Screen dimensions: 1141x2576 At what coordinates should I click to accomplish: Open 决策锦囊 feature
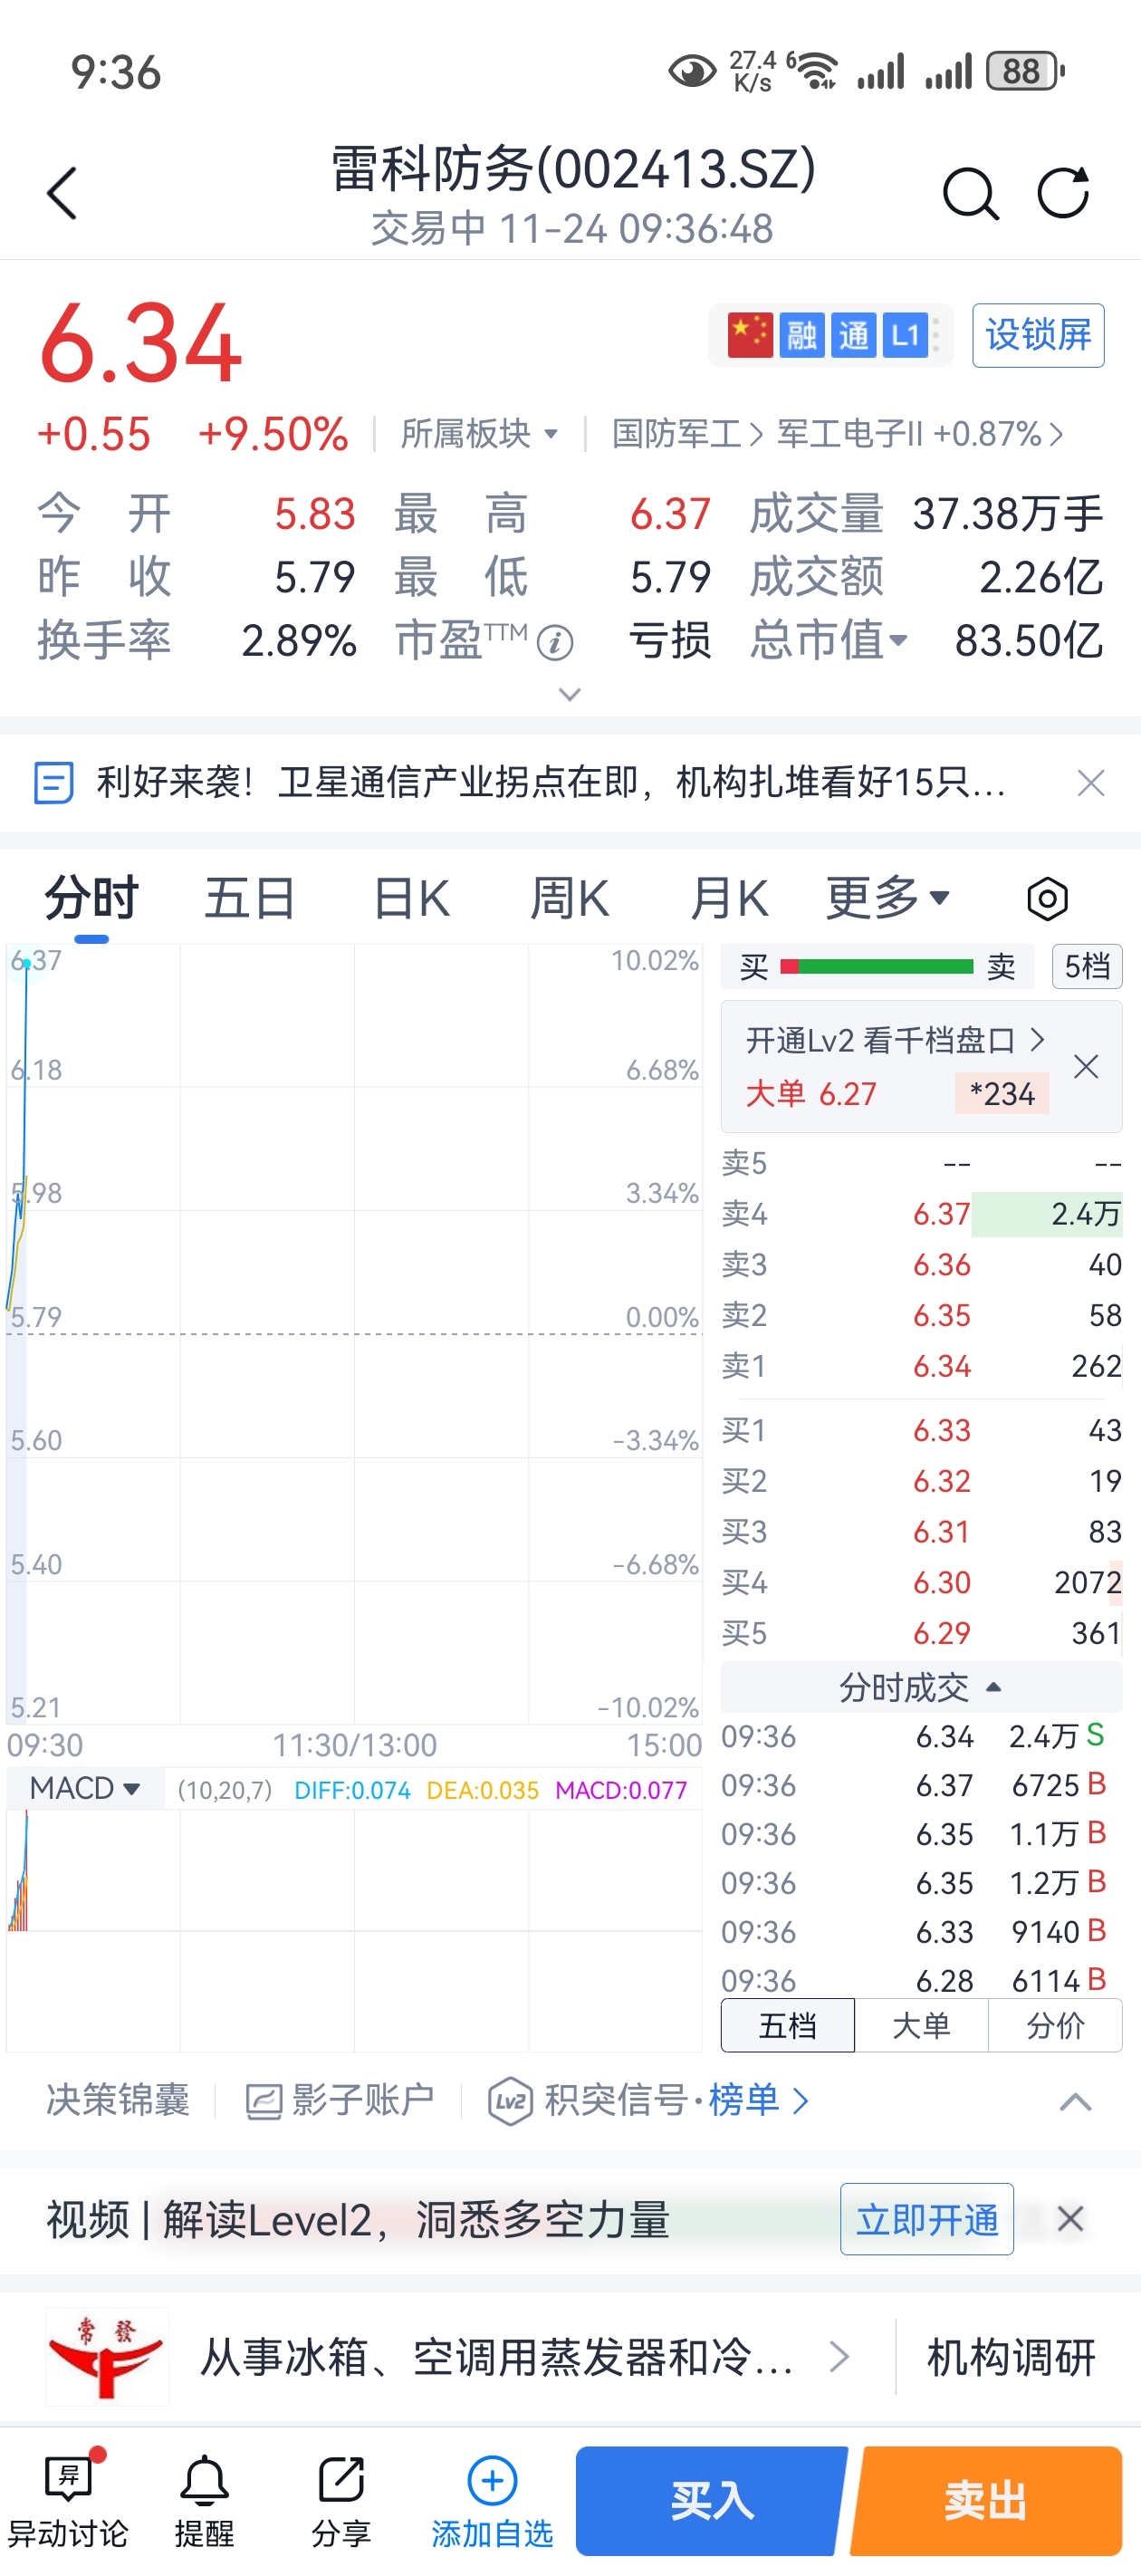(117, 2100)
